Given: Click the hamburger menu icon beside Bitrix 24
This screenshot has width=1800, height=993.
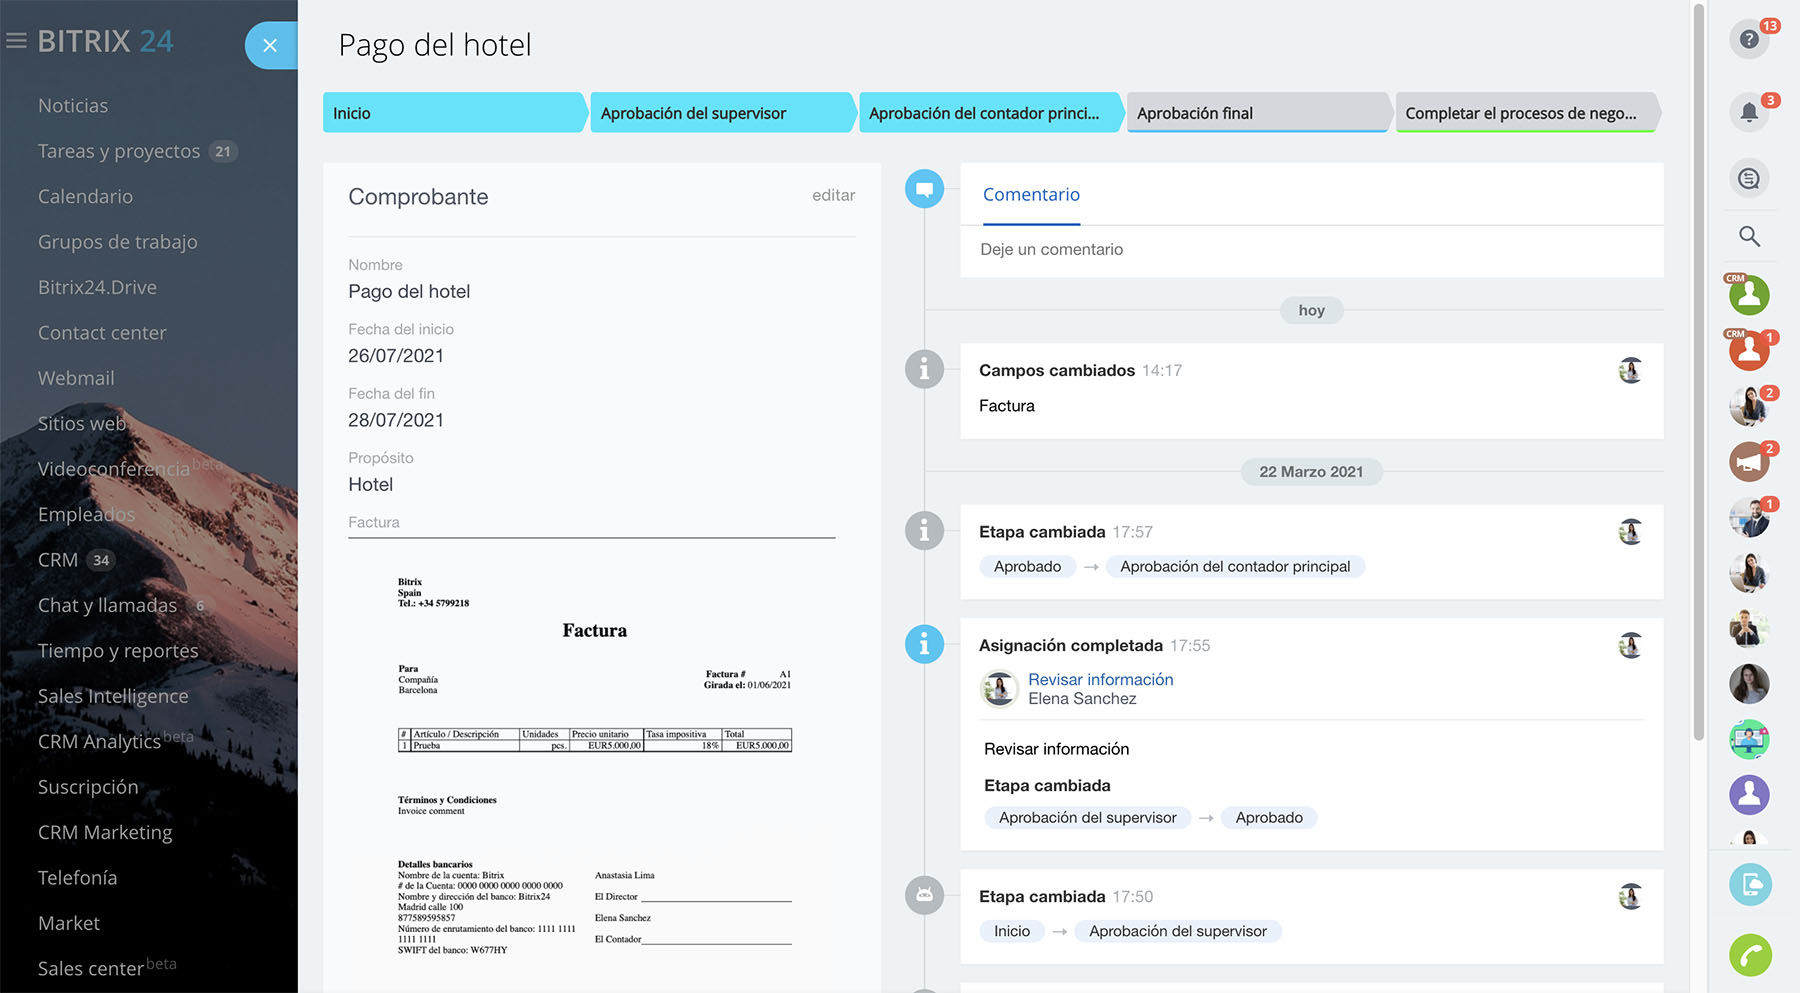Looking at the screenshot, I should (x=16, y=41).
